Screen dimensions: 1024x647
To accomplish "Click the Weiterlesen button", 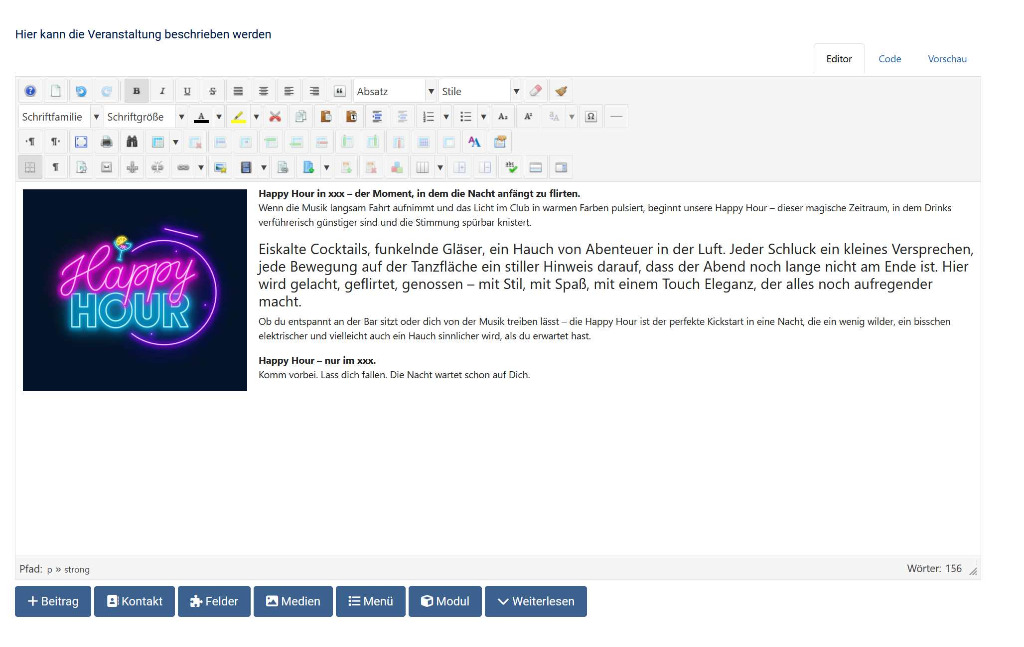I will [536, 601].
